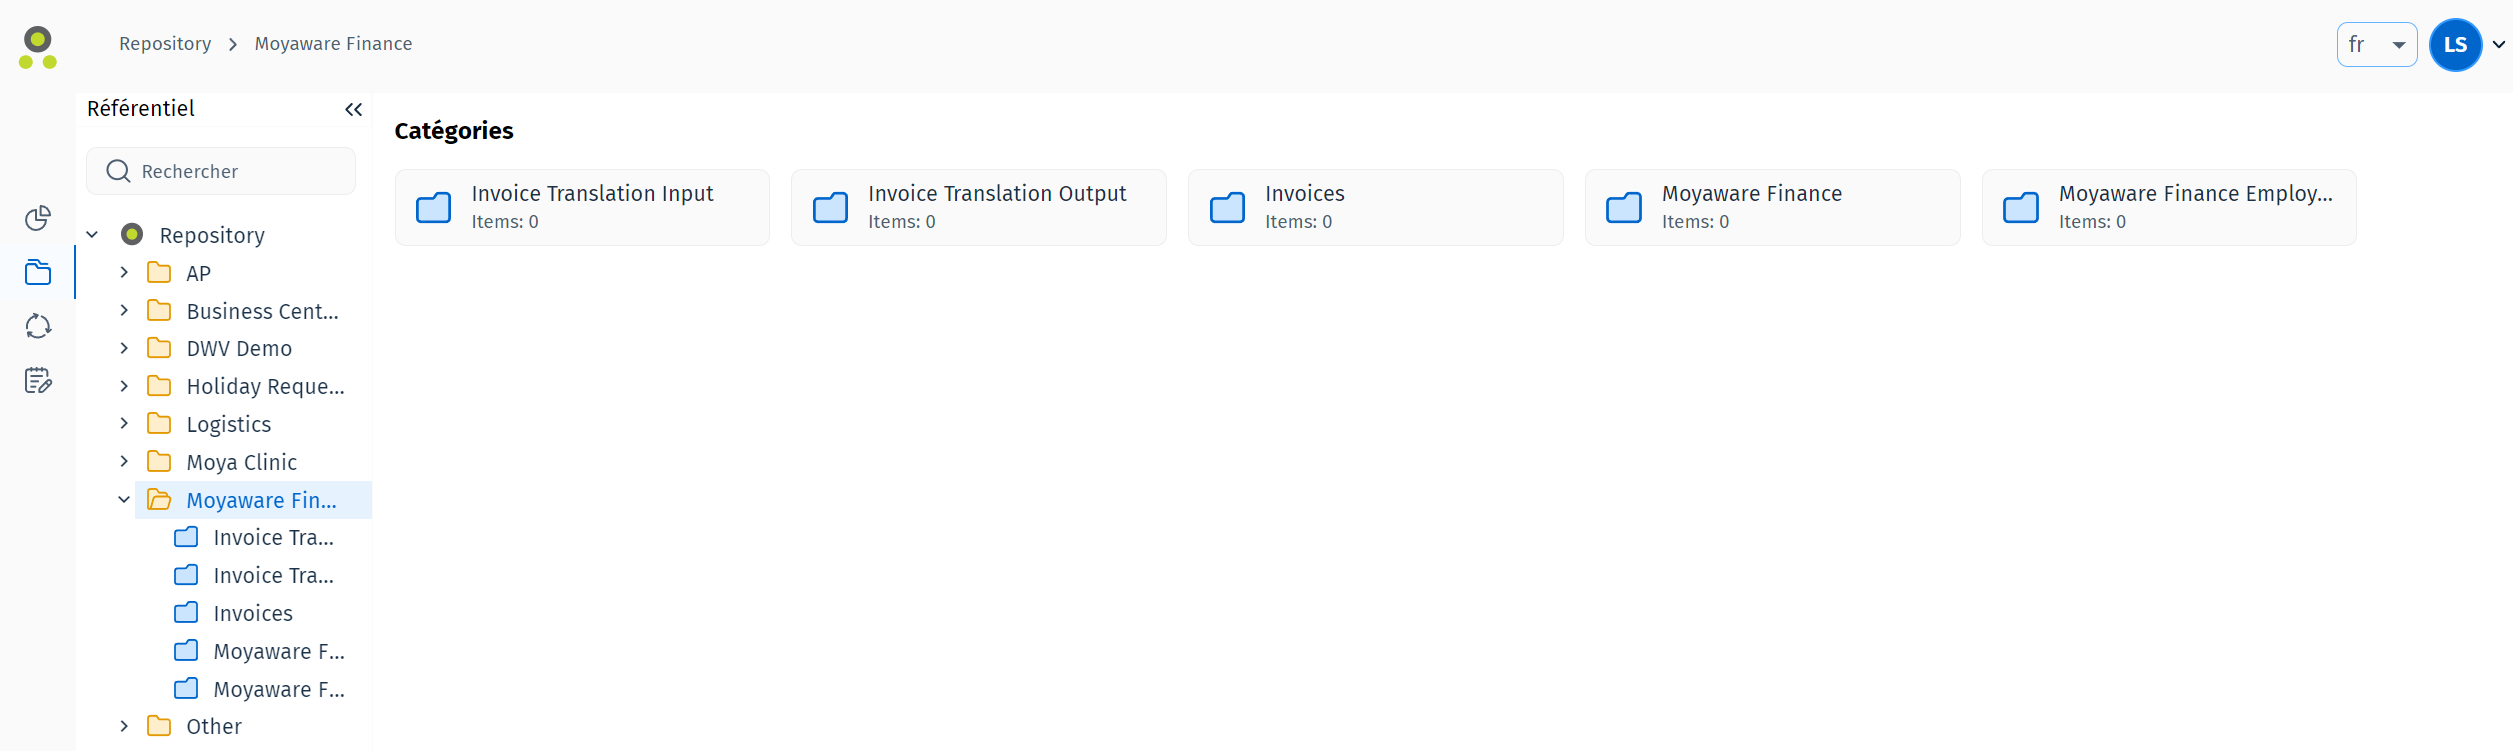Open the fr language dropdown
The image size is (2513, 751).
(2376, 45)
